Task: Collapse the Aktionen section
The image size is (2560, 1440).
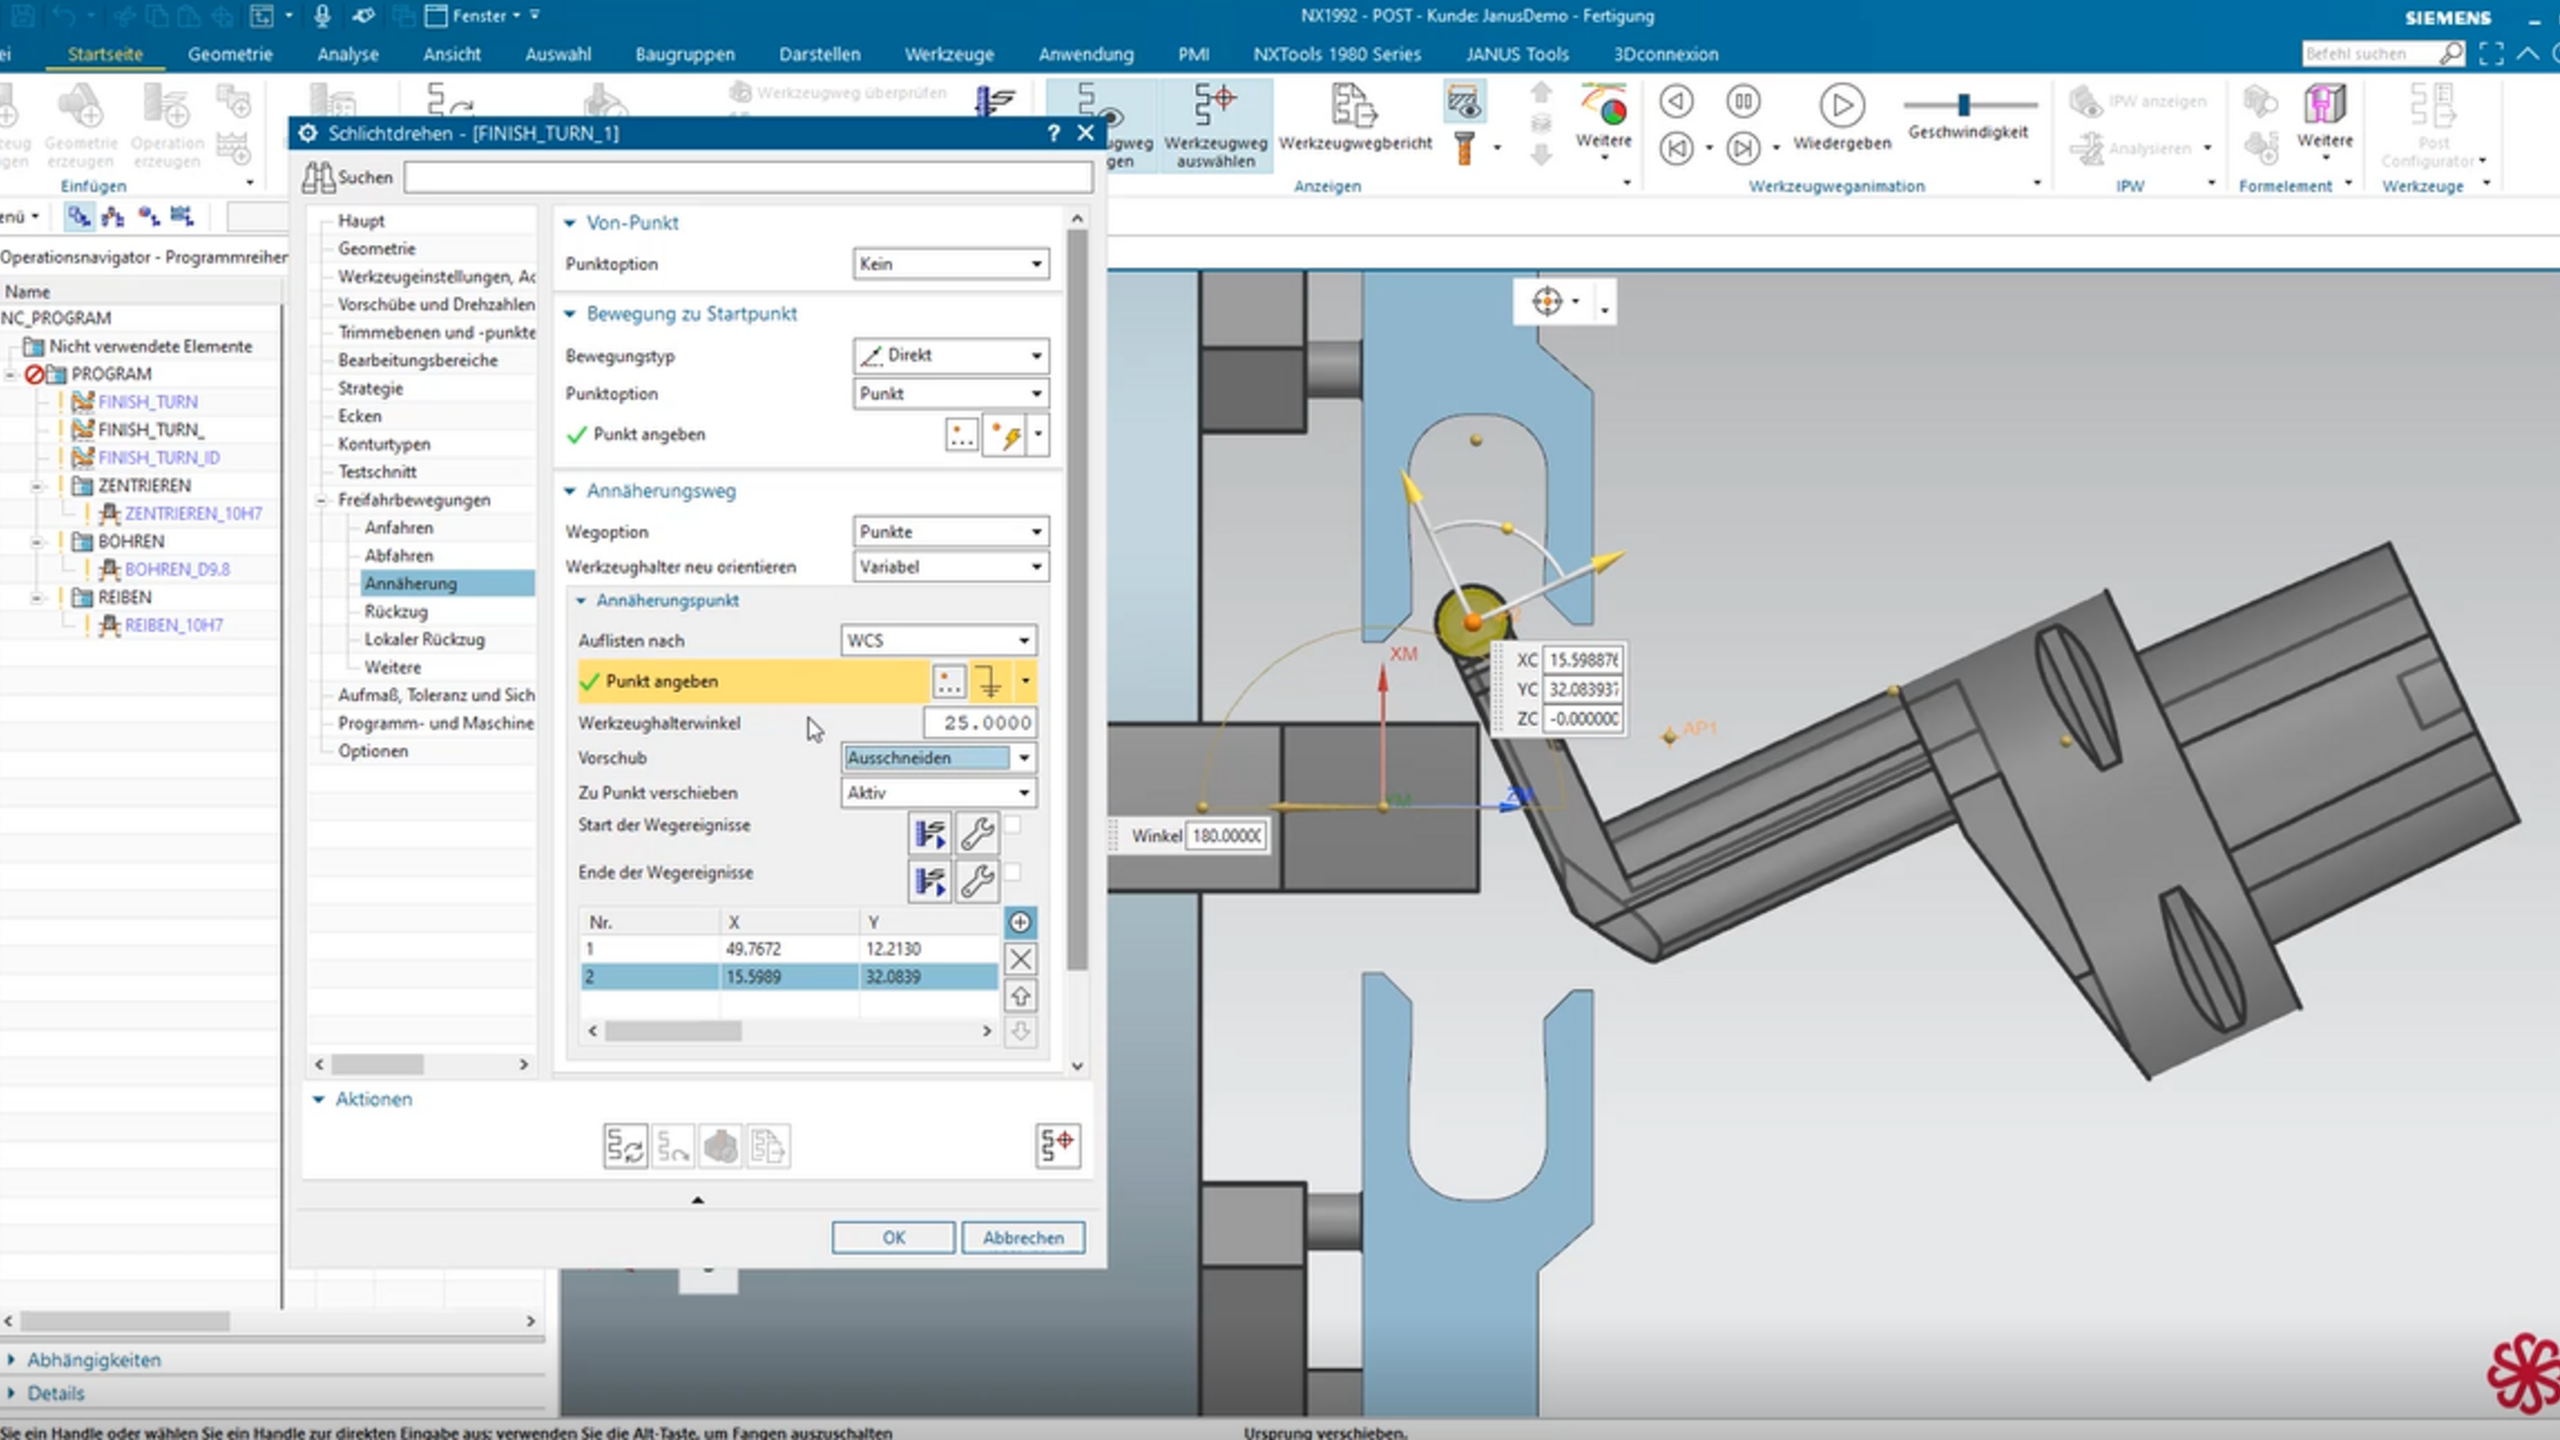Action: tap(319, 1099)
